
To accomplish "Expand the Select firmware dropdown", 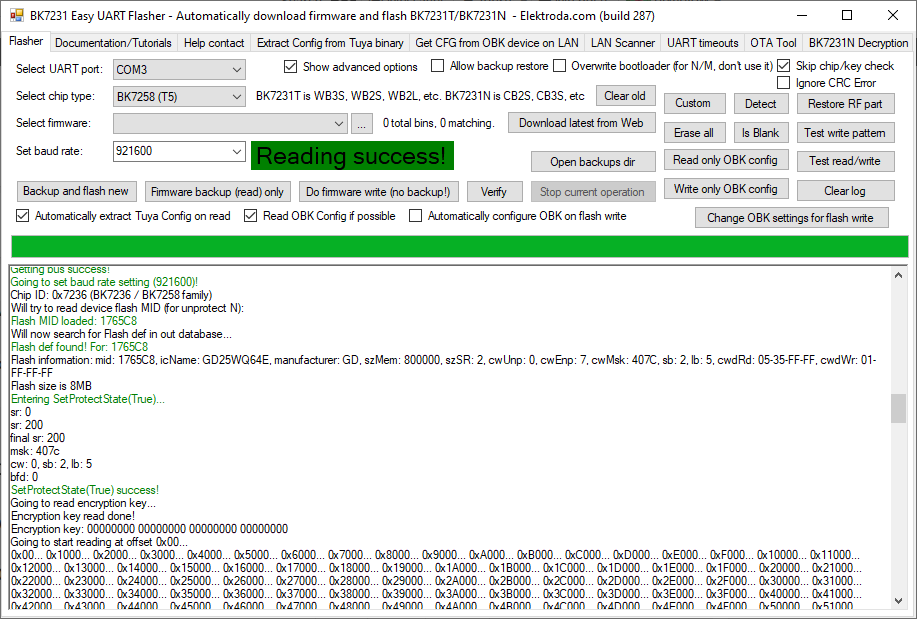I will [338, 123].
